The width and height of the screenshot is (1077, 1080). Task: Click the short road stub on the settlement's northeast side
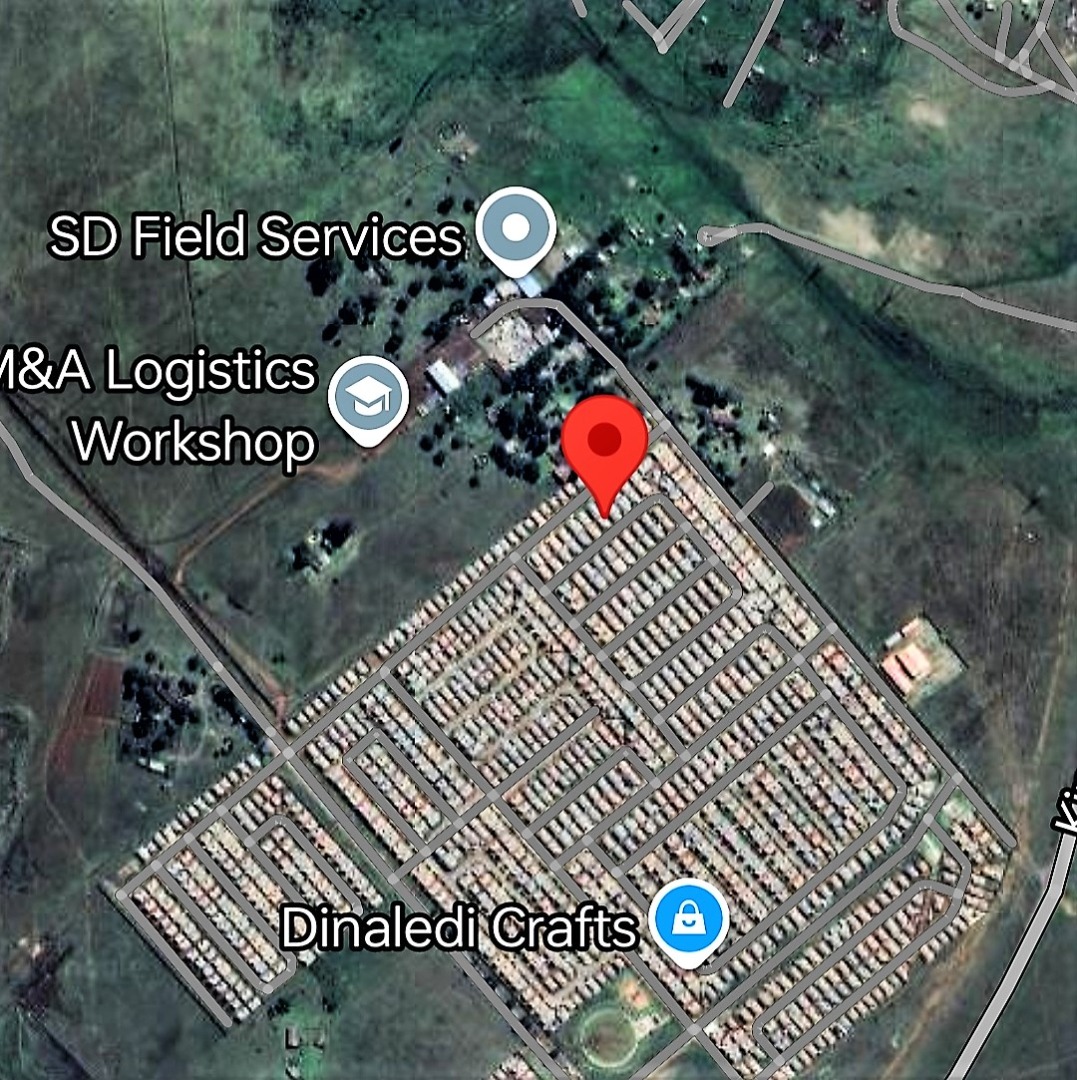click(x=755, y=500)
